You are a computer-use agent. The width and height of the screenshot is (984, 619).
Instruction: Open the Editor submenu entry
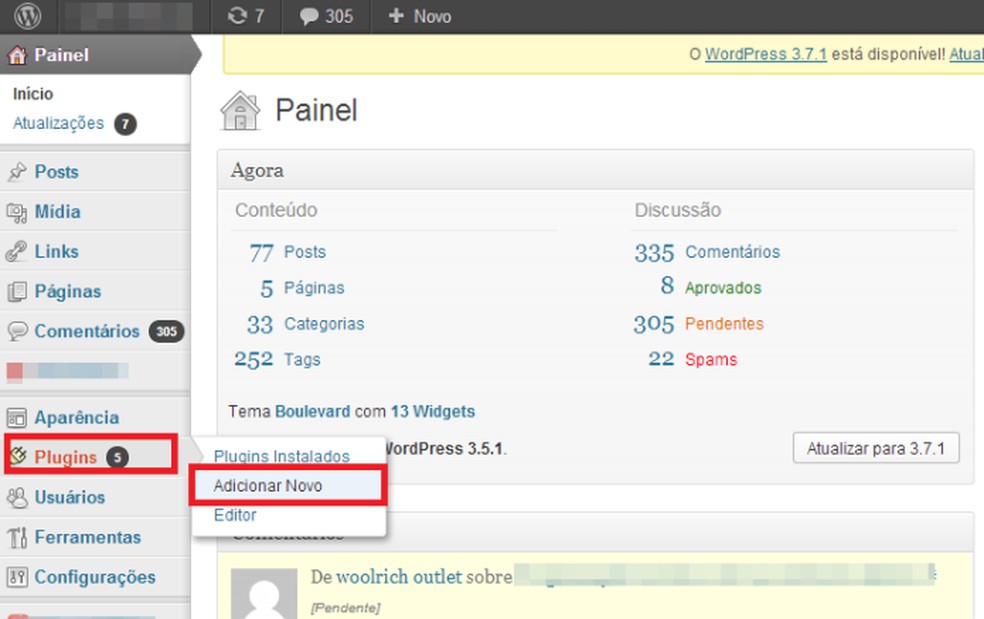pyautogui.click(x=236, y=515)
